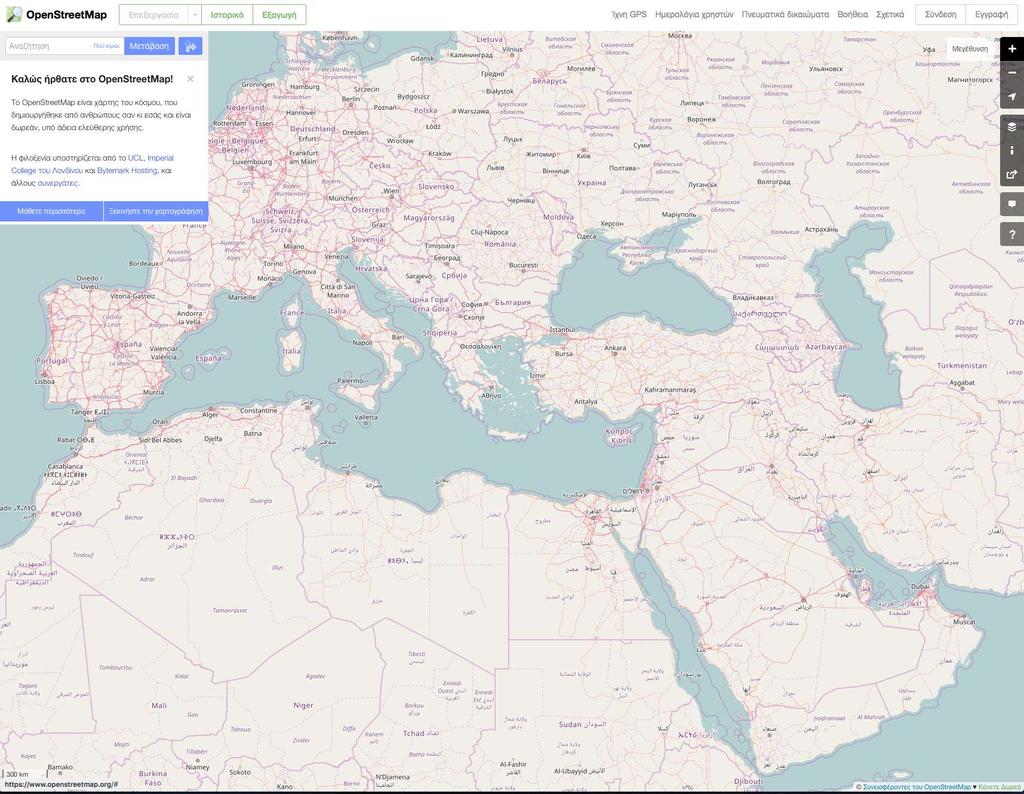Activate the query features question mark tool
Image resolution: width=1024 pixels, height=794 pixels.
(x=1012, y=234)
